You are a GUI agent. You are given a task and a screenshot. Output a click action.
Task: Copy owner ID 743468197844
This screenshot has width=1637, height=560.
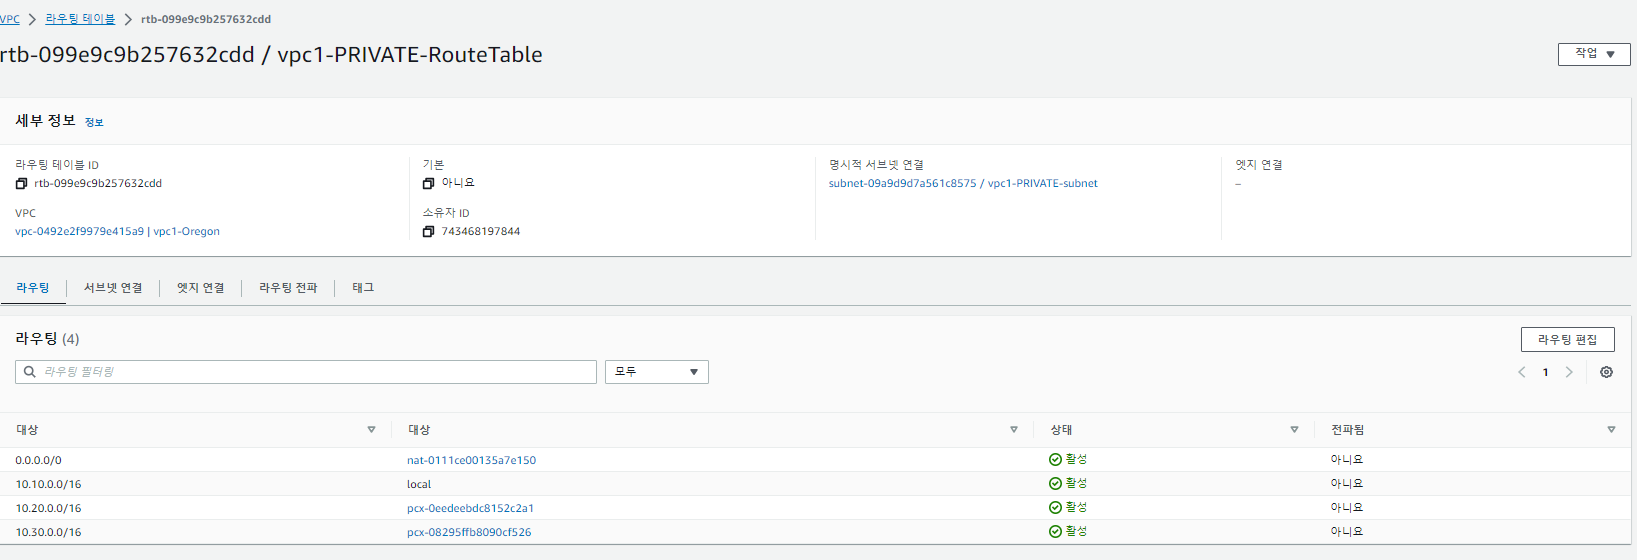pos(428,232)
